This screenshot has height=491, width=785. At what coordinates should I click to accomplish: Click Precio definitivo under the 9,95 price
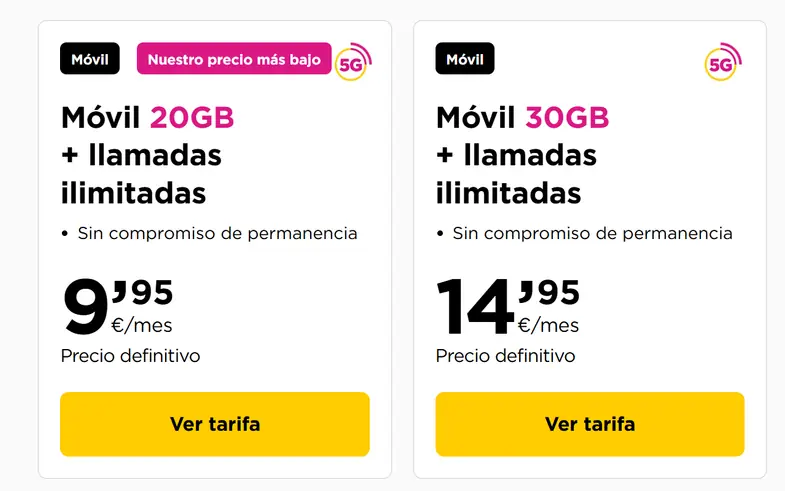point(130,356)
